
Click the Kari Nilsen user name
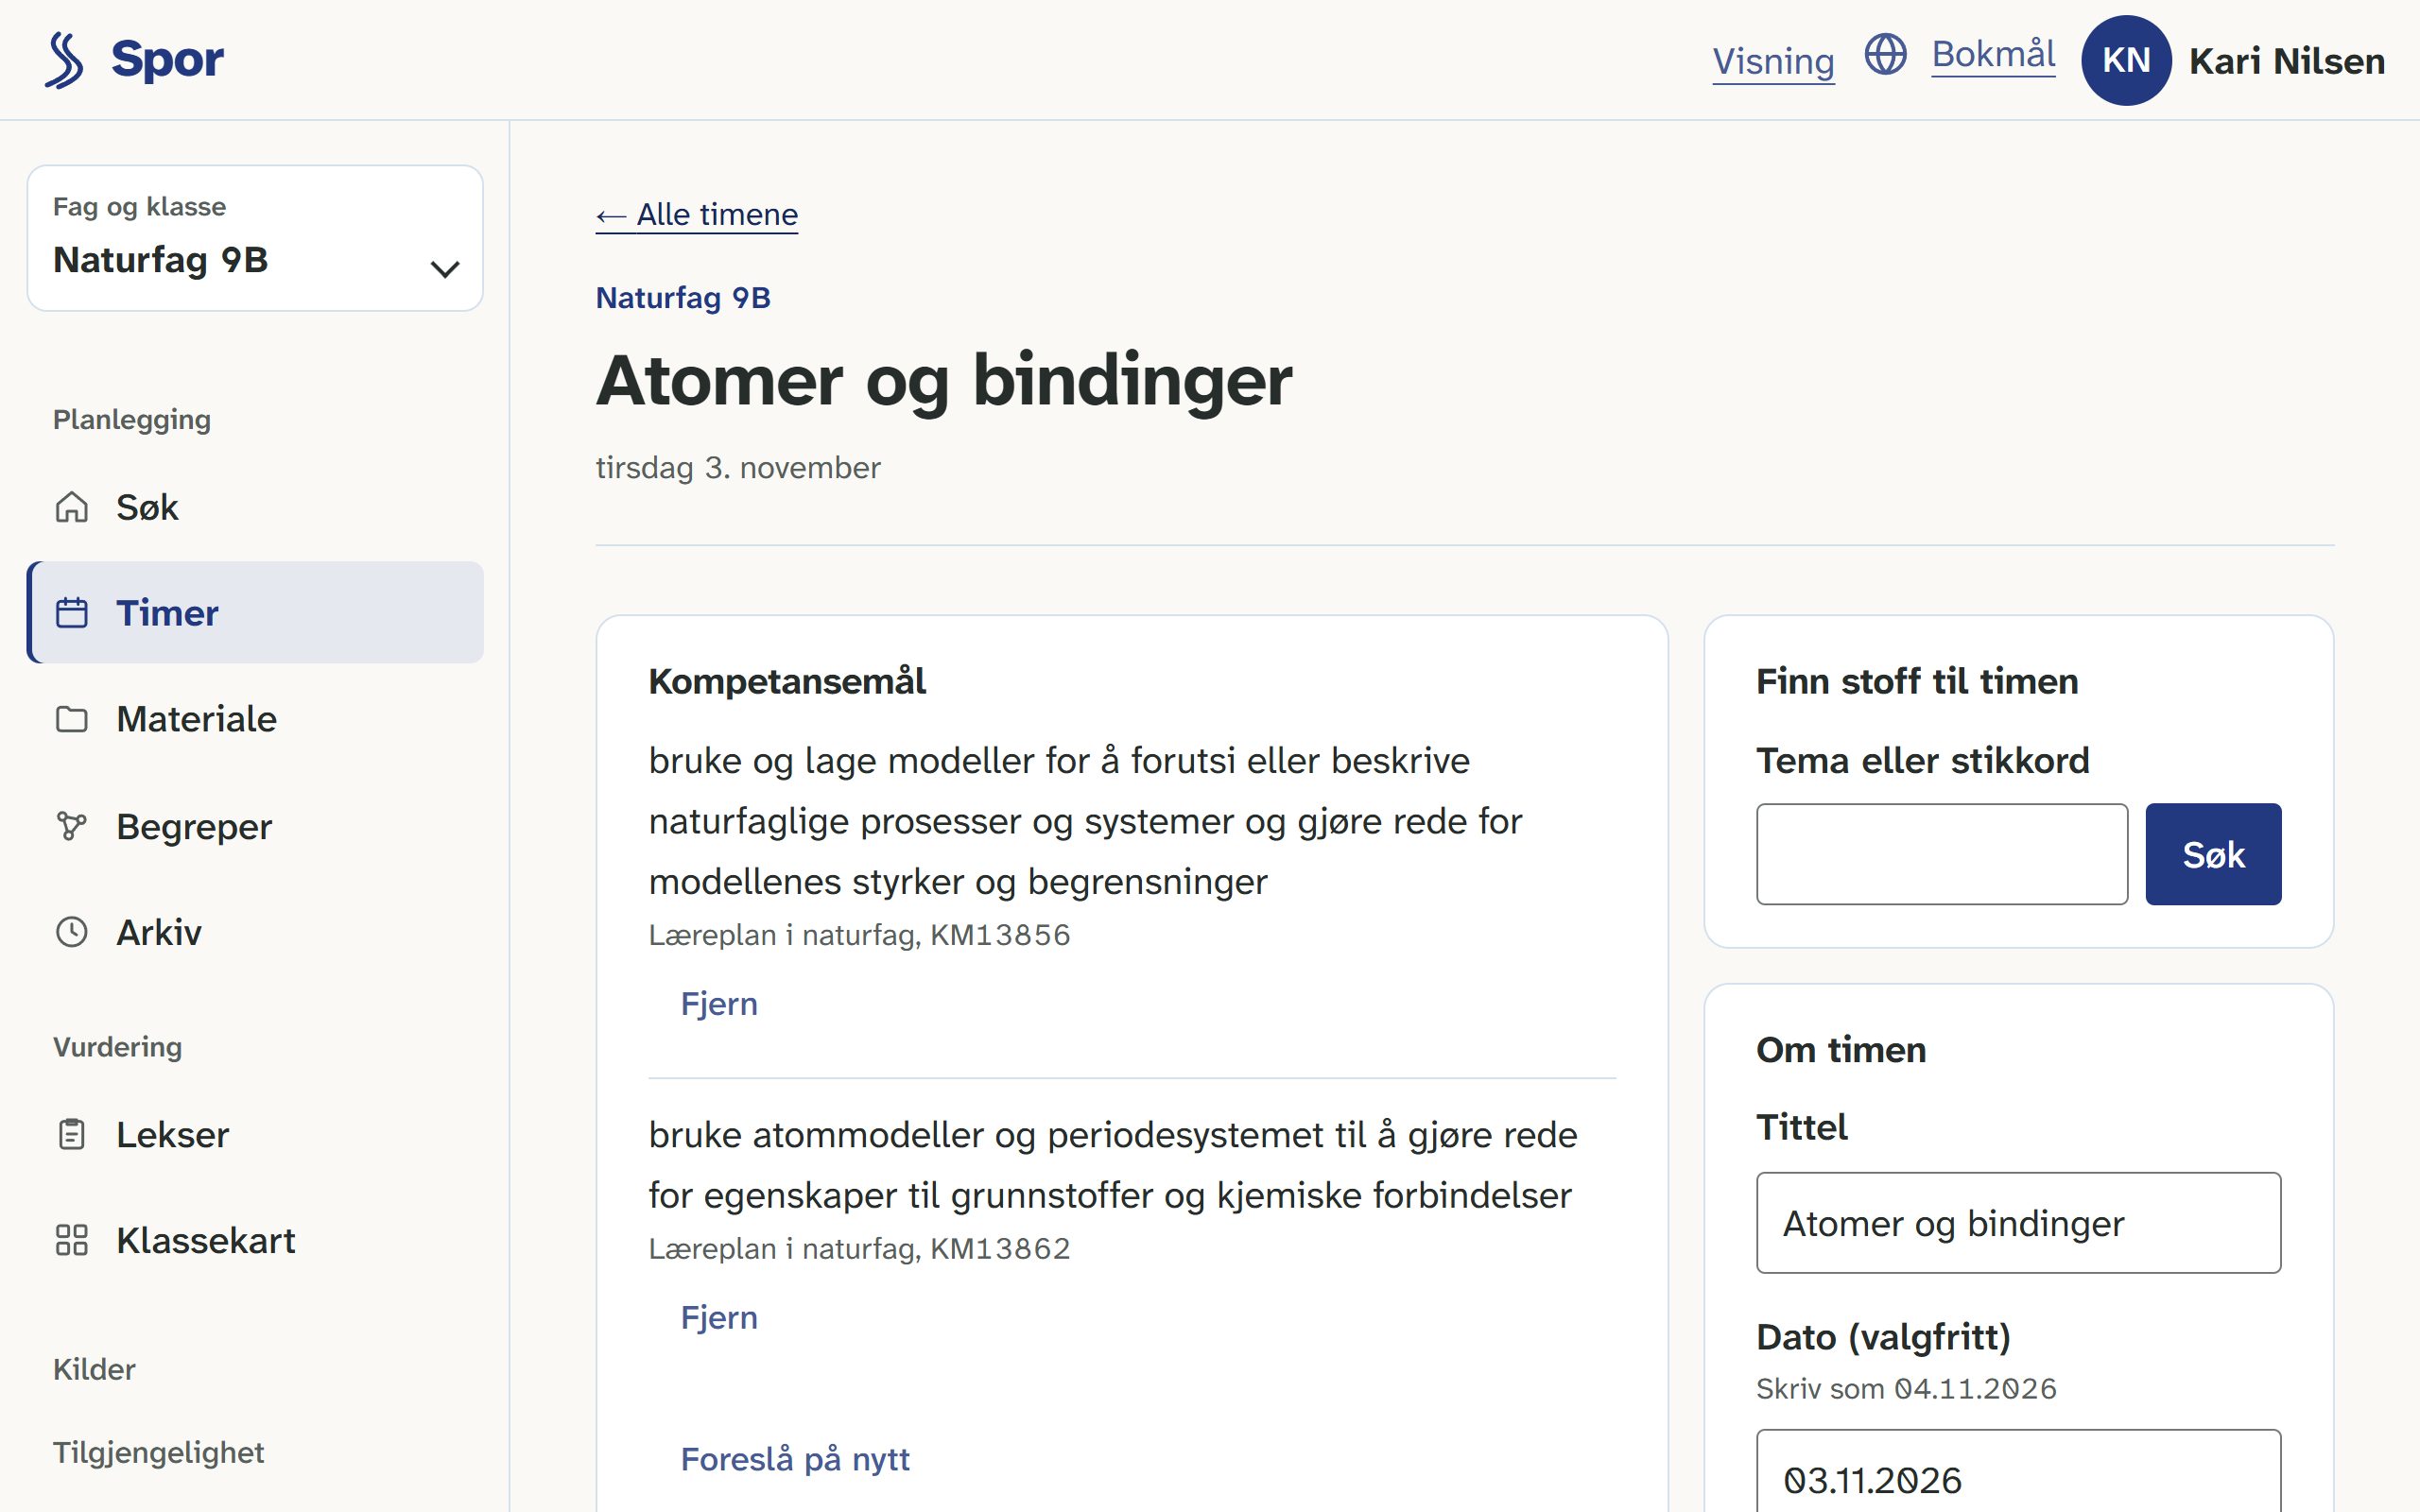coord(2287,61)
